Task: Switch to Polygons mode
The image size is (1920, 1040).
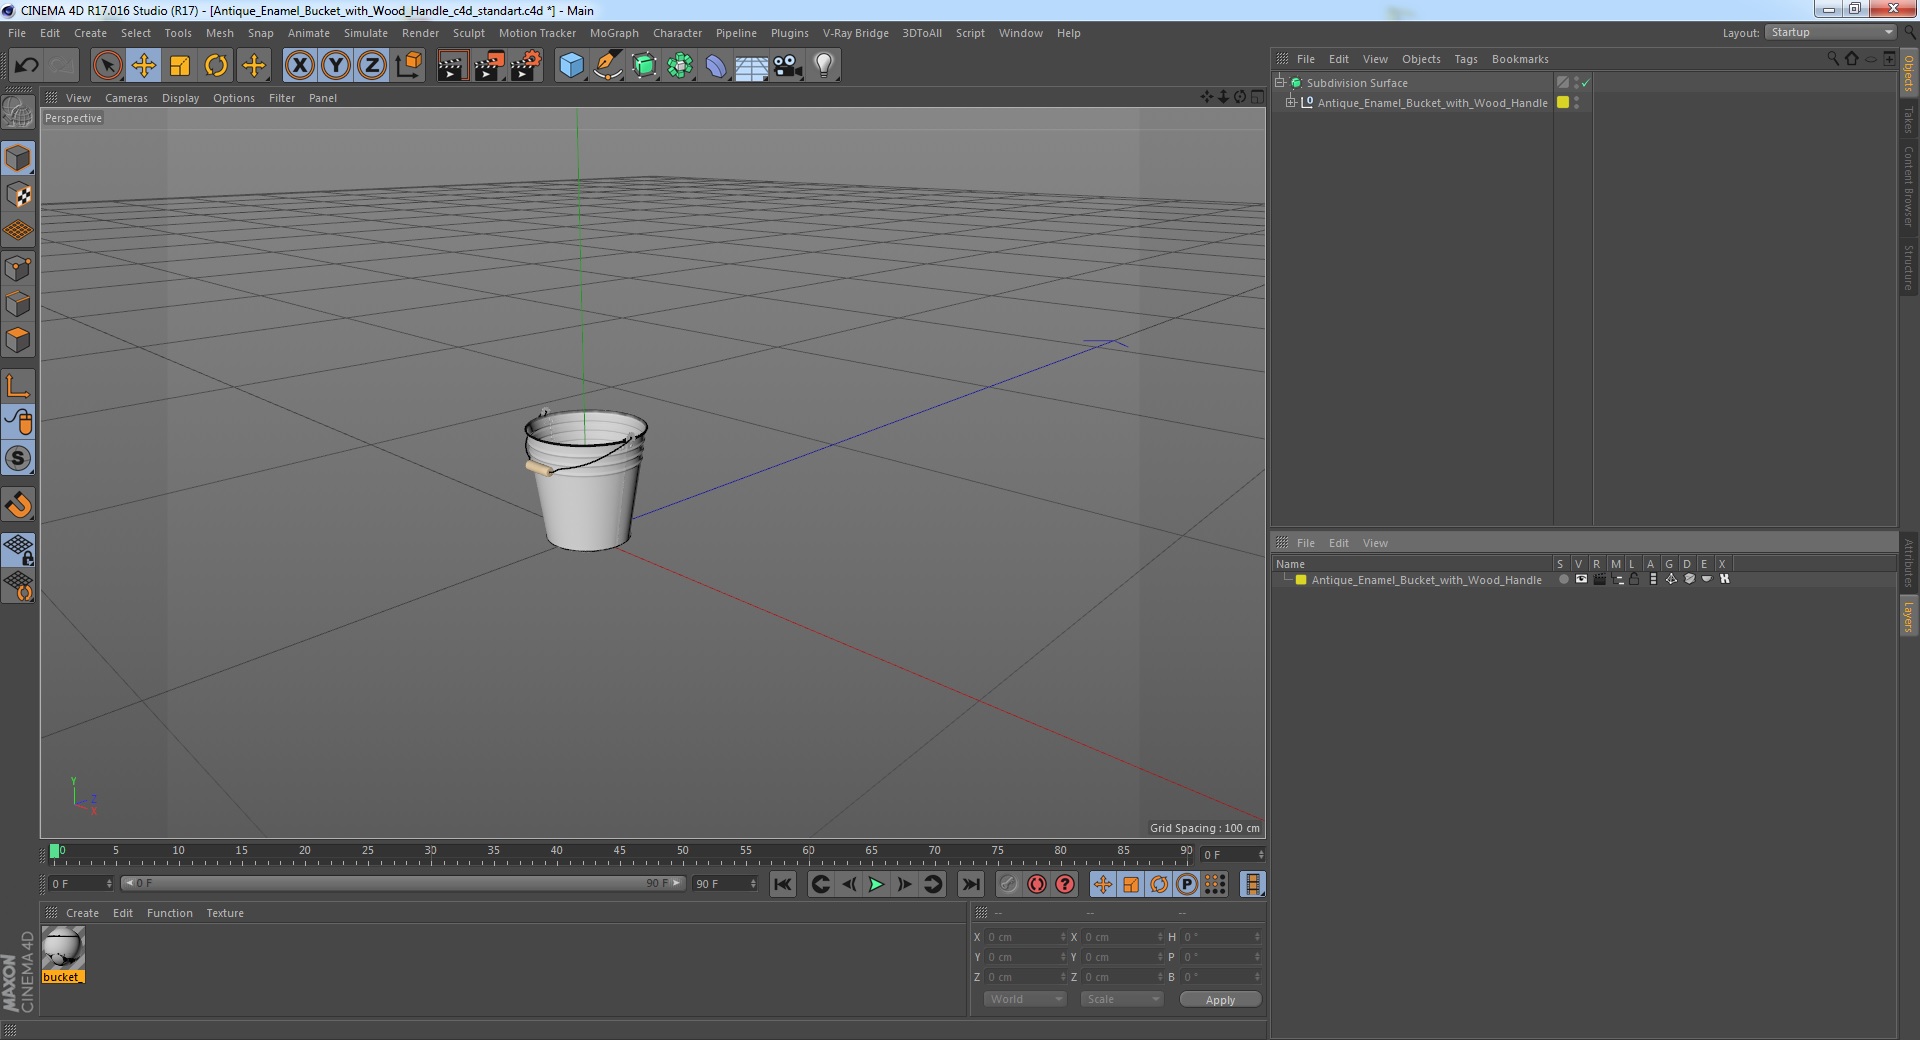Action: coord(18,340)
